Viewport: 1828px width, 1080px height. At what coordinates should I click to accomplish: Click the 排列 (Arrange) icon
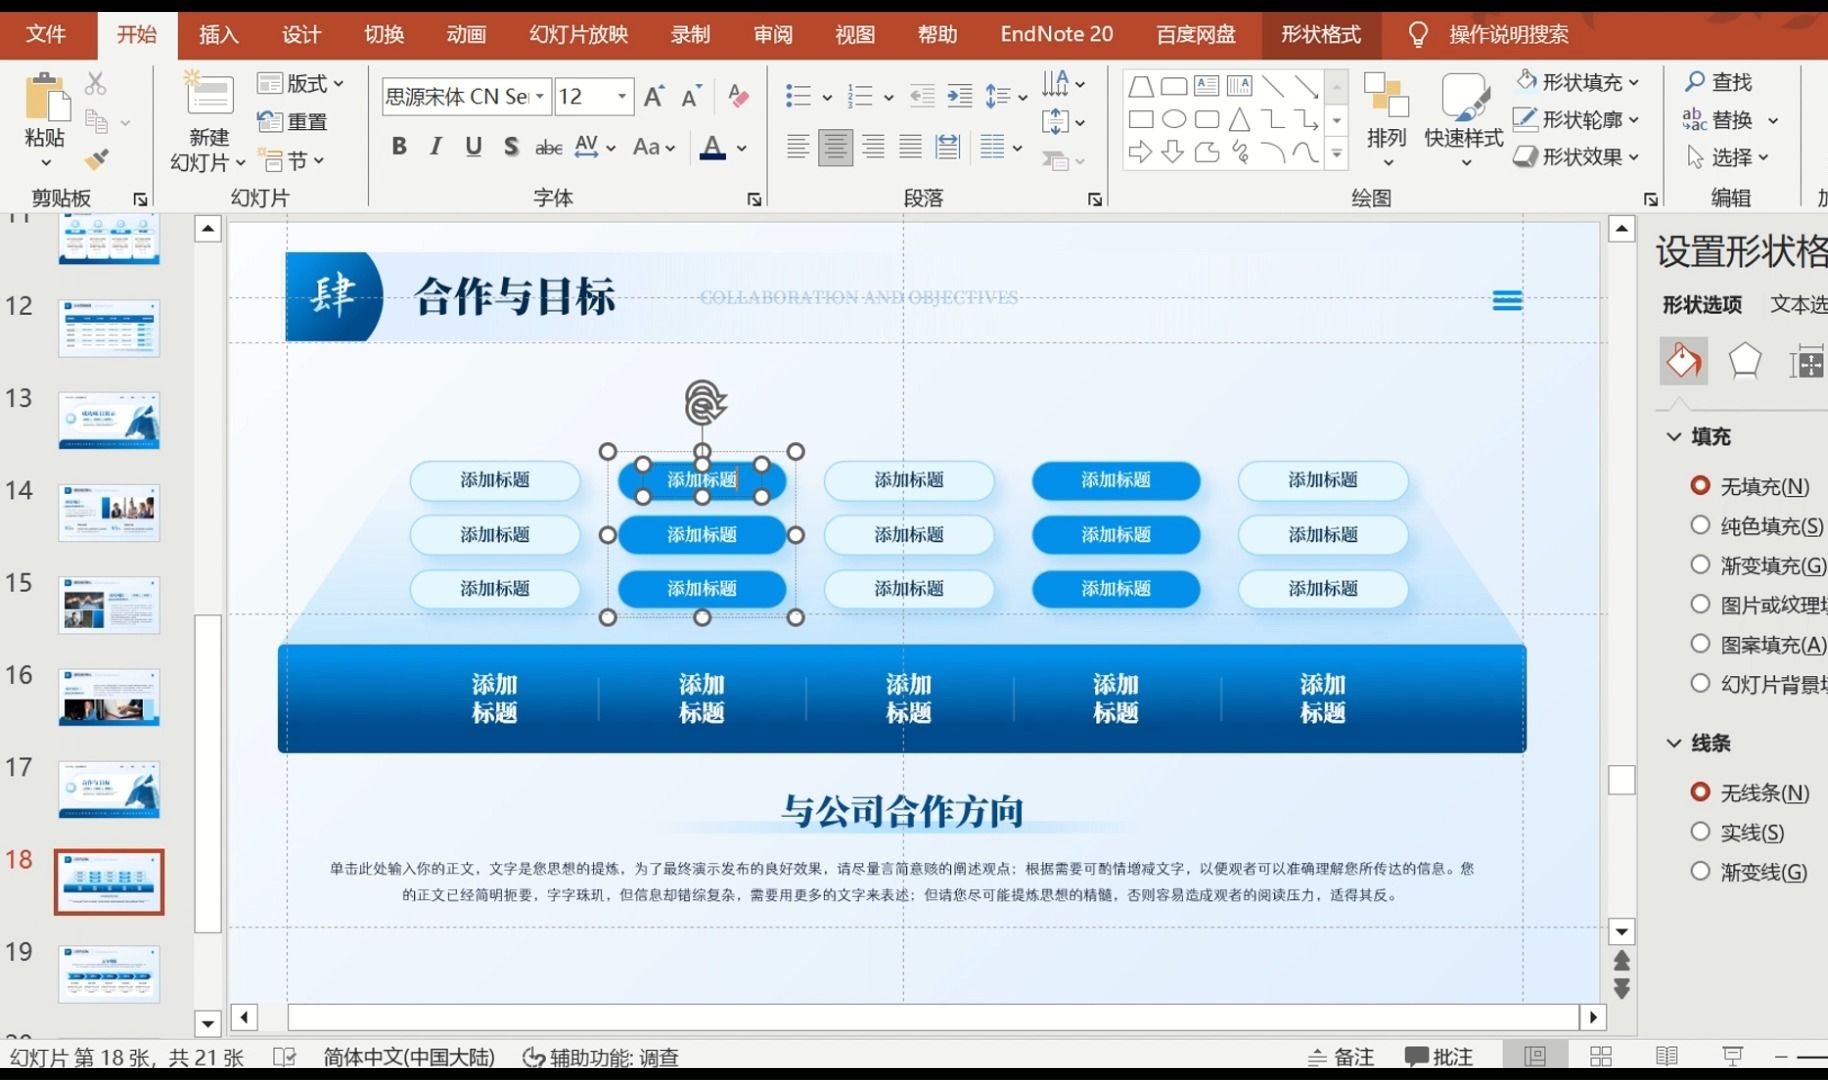click(x=1387, y=113)
